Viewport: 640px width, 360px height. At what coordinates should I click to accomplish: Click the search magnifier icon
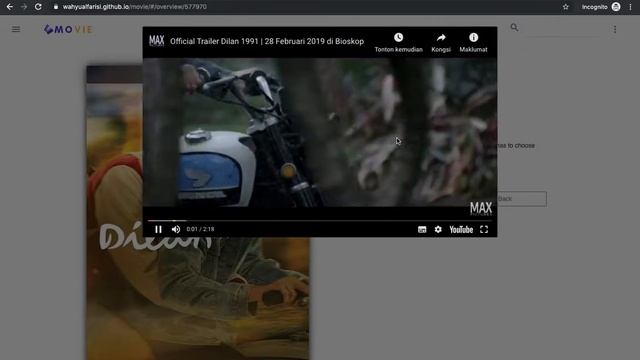[x=514, y=28]
